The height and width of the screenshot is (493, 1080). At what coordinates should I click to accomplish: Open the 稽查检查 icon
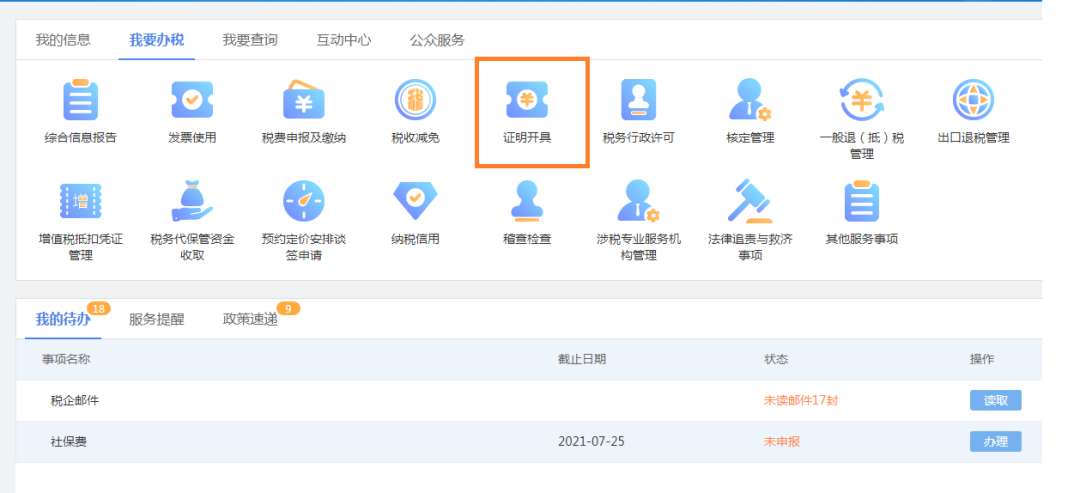click(x=527, y=202)
